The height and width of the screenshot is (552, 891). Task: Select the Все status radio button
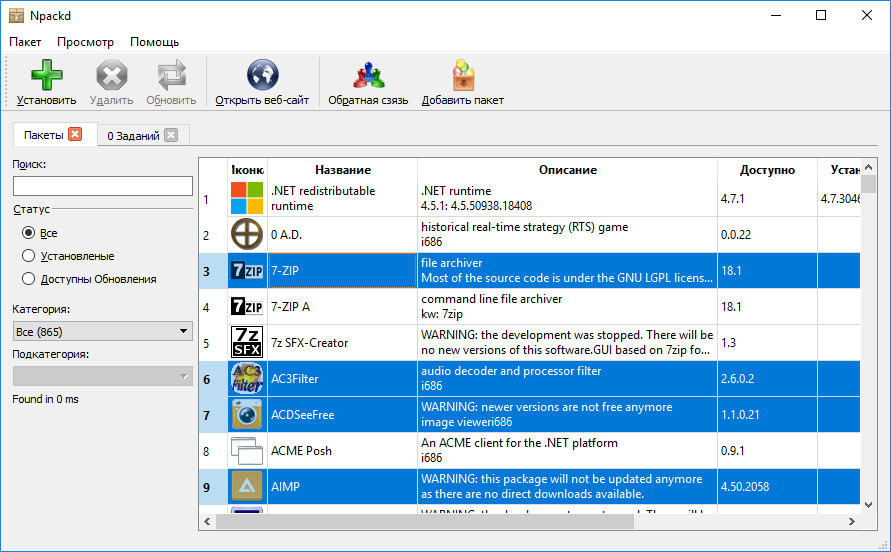28,233
